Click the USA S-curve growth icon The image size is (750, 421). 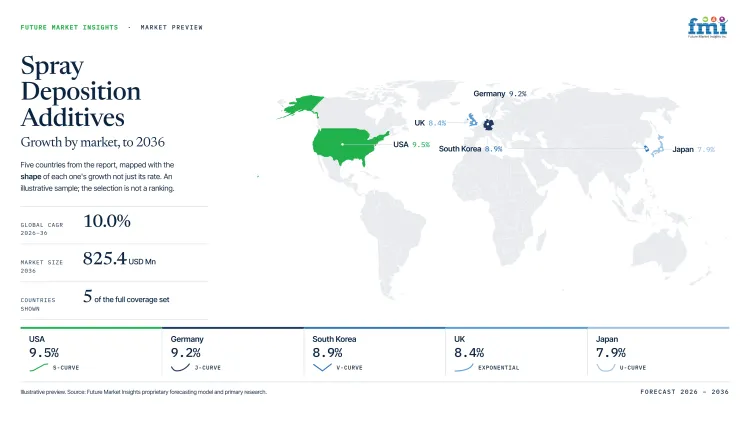point(39,367)
